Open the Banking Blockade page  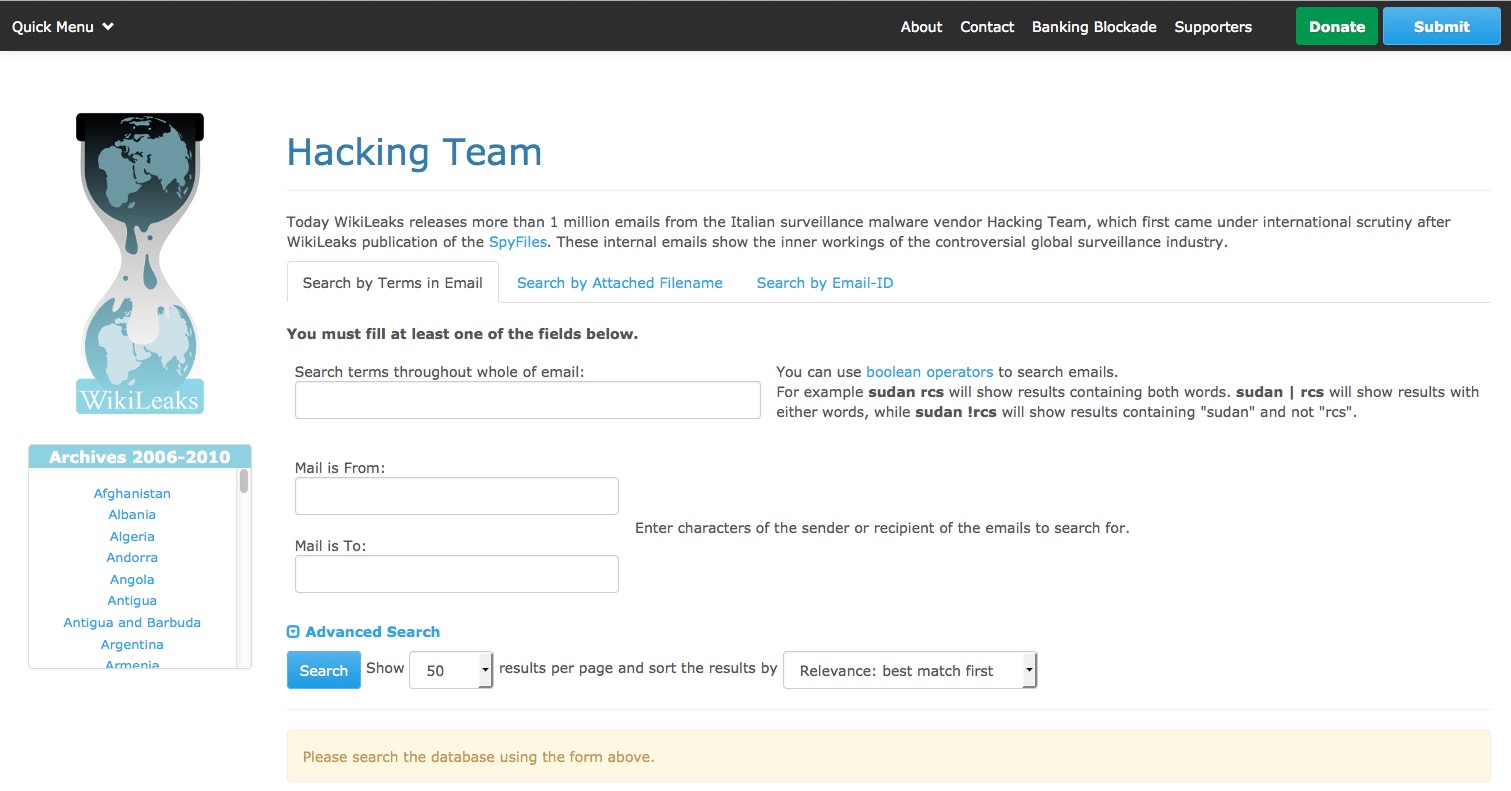tap(1094, 27)
